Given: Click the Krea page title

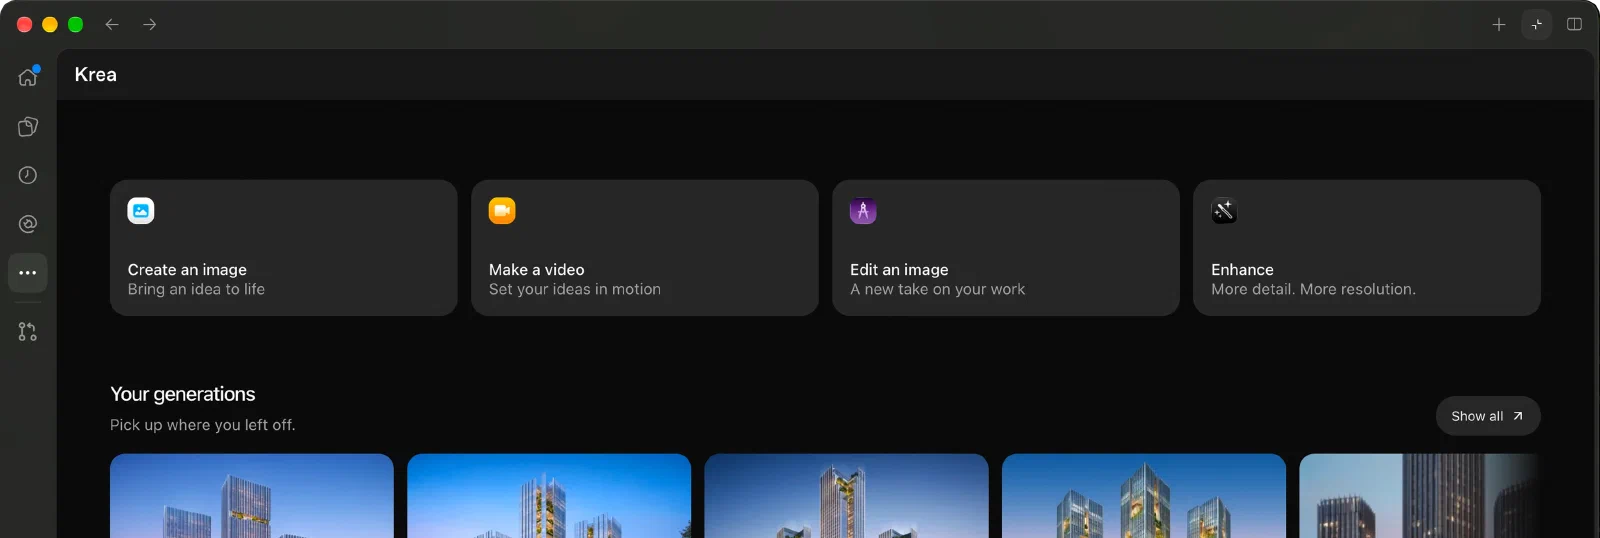Looking at the screenshot, I should (x=96, y=75).
